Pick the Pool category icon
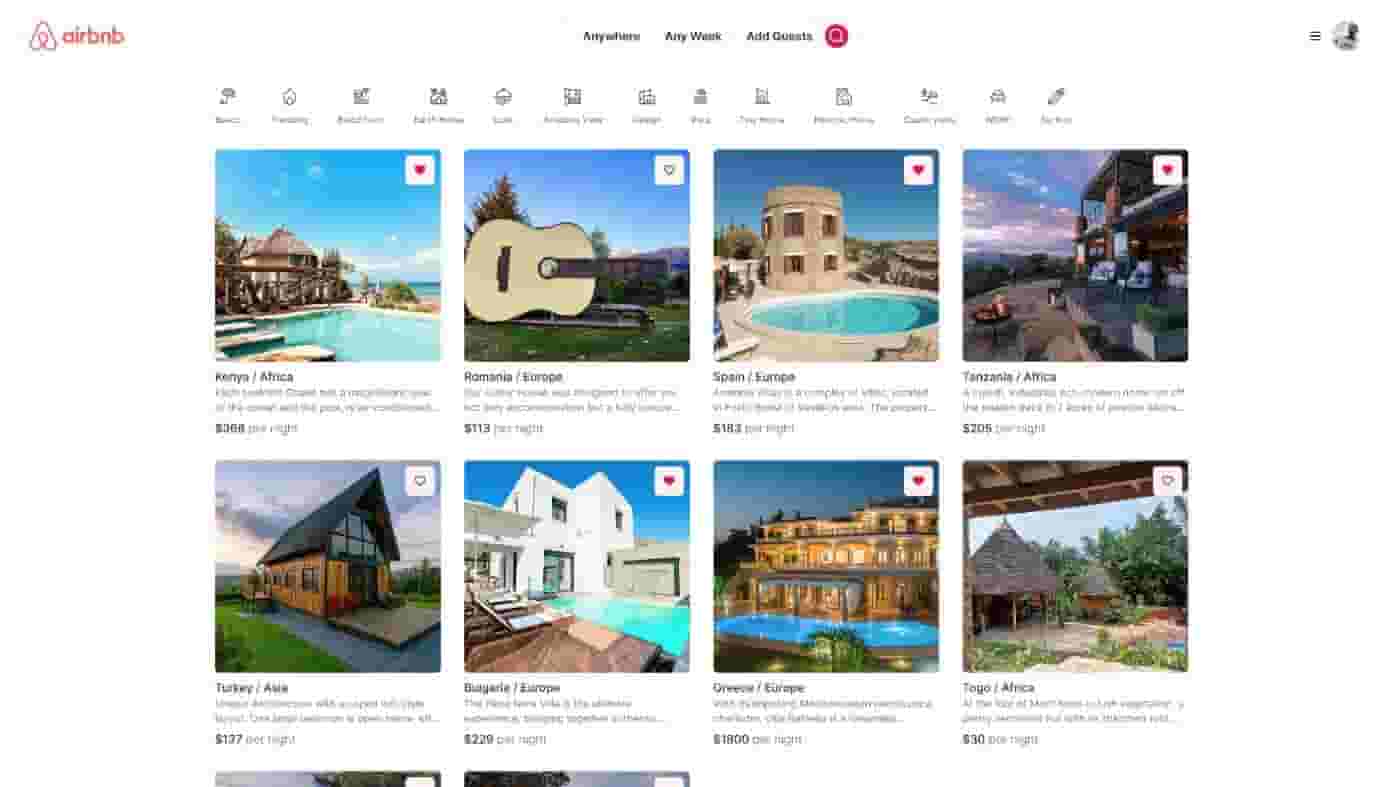 pyautogui.click(x=700, y=97)
